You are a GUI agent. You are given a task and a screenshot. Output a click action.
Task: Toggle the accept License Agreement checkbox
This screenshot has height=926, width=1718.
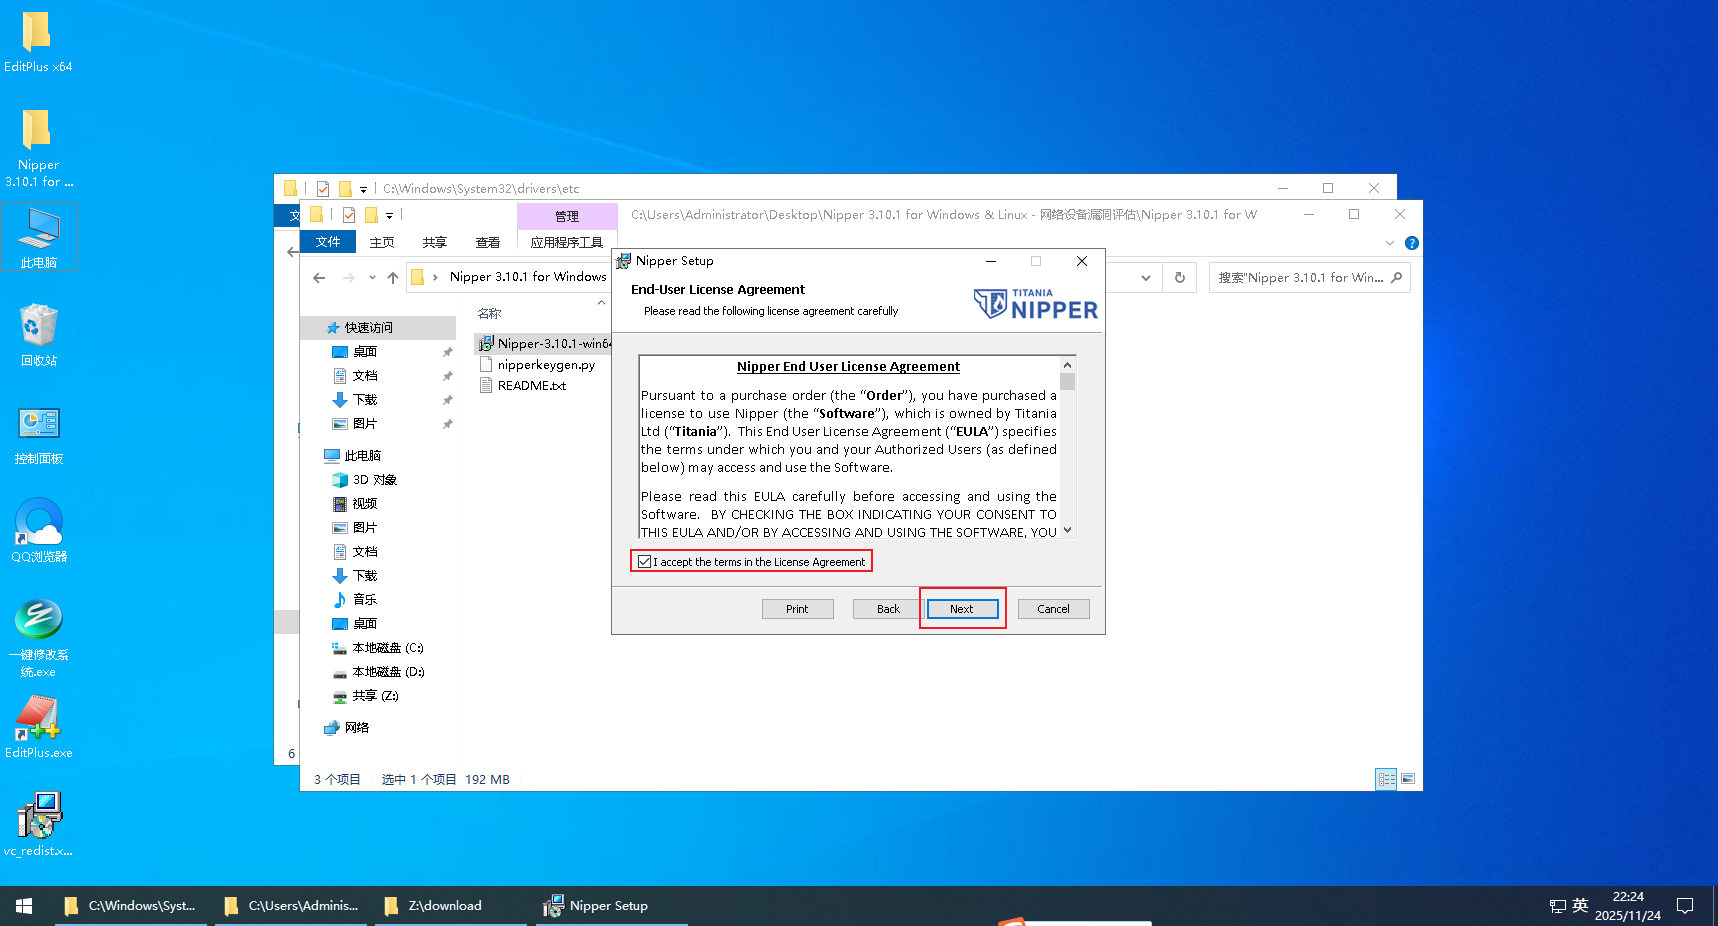(645, 562)
